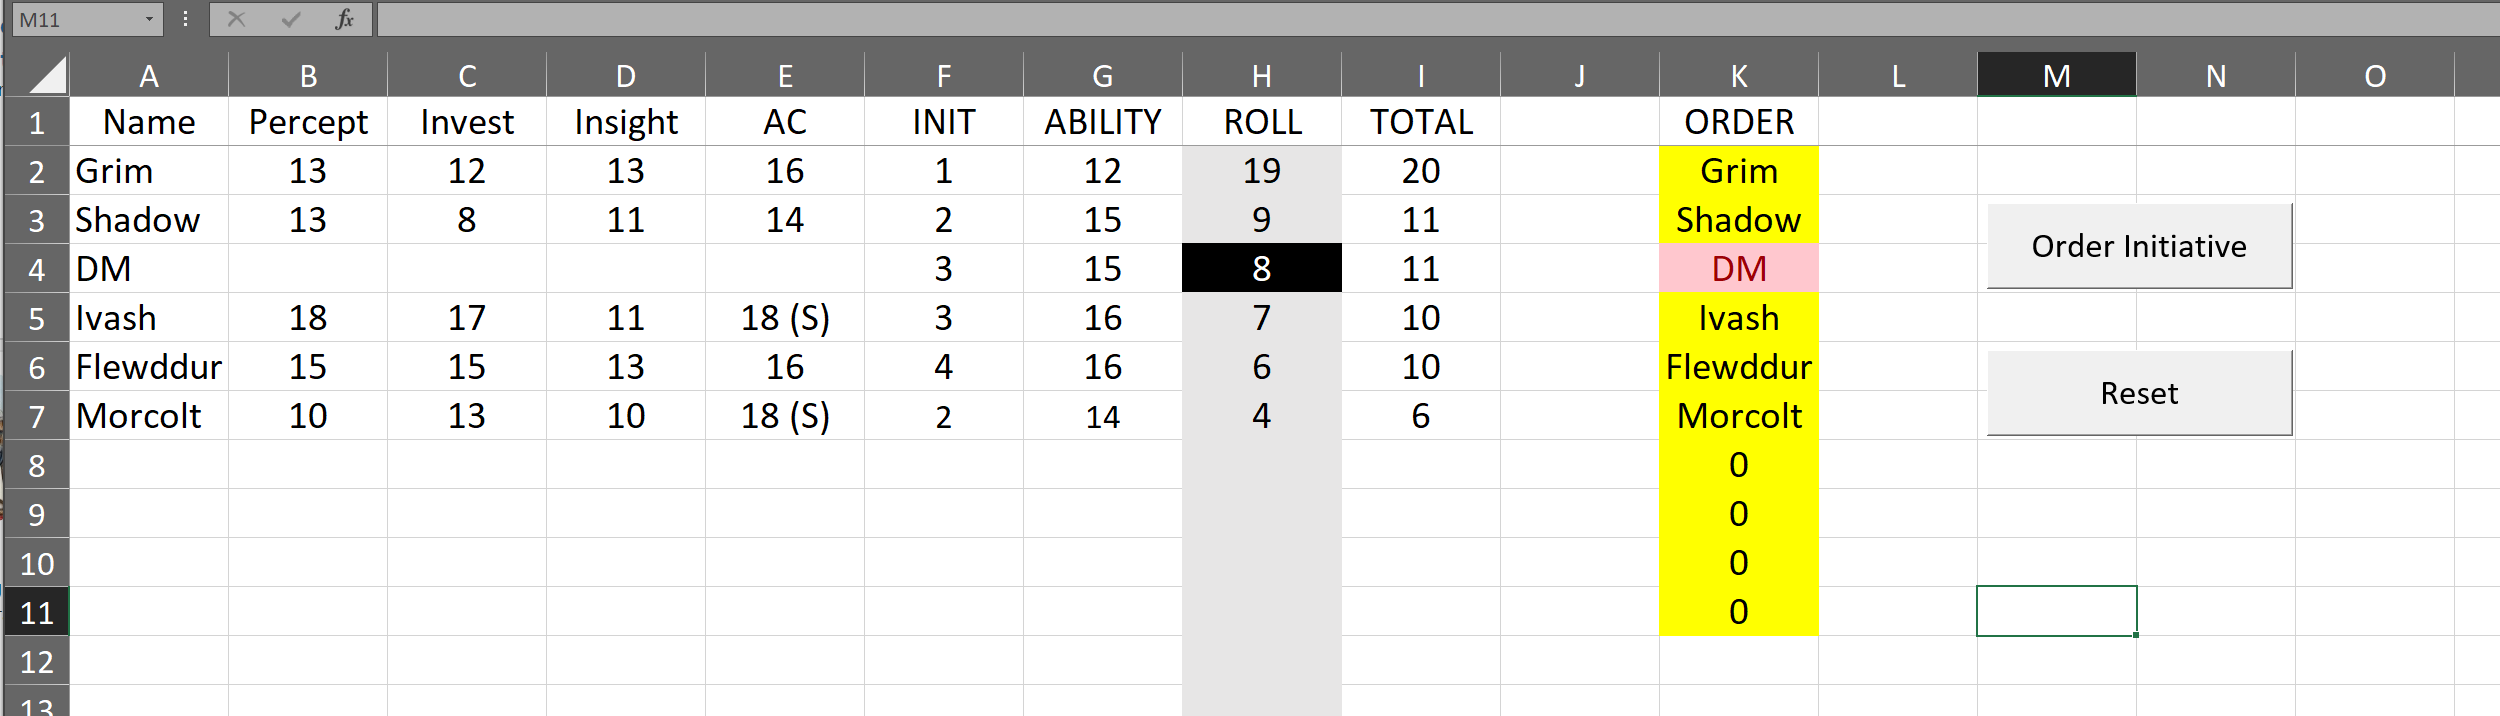Click the Ivash name cell in column A
The width and height of the screenshot is (2500, 716).
tap(149, 318)
